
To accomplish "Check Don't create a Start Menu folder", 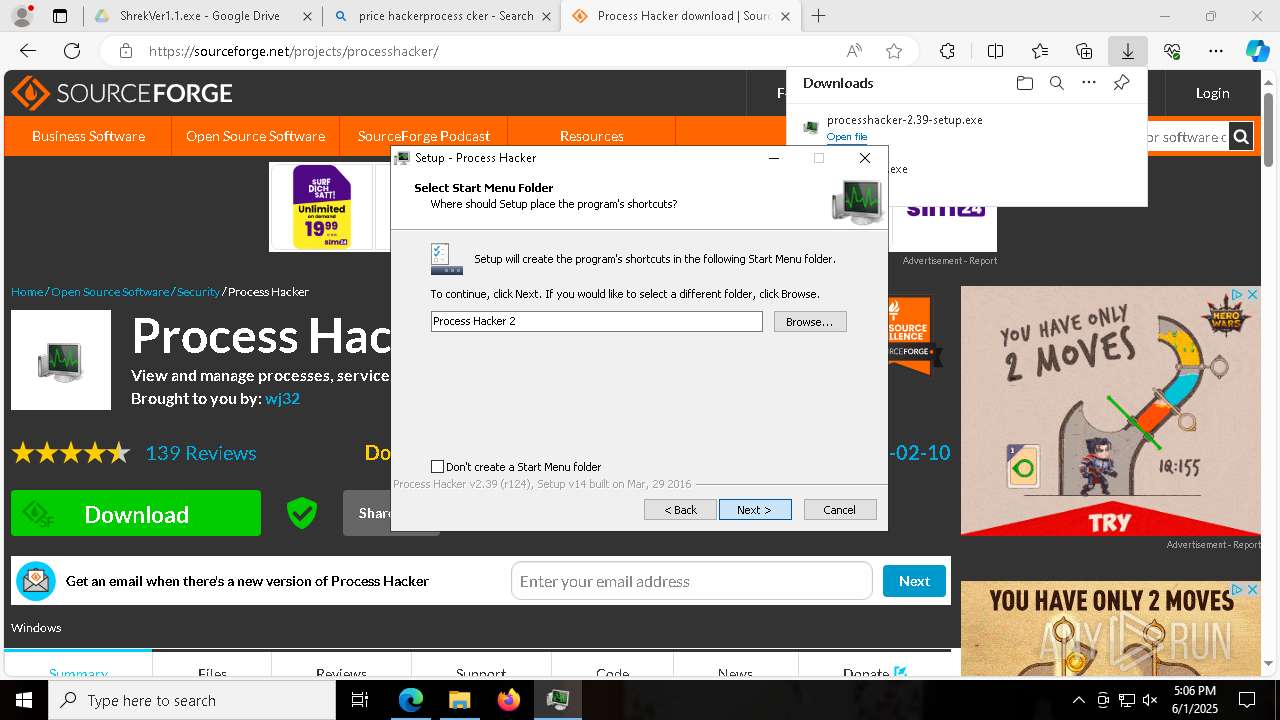I will click(x=437, y=466).
